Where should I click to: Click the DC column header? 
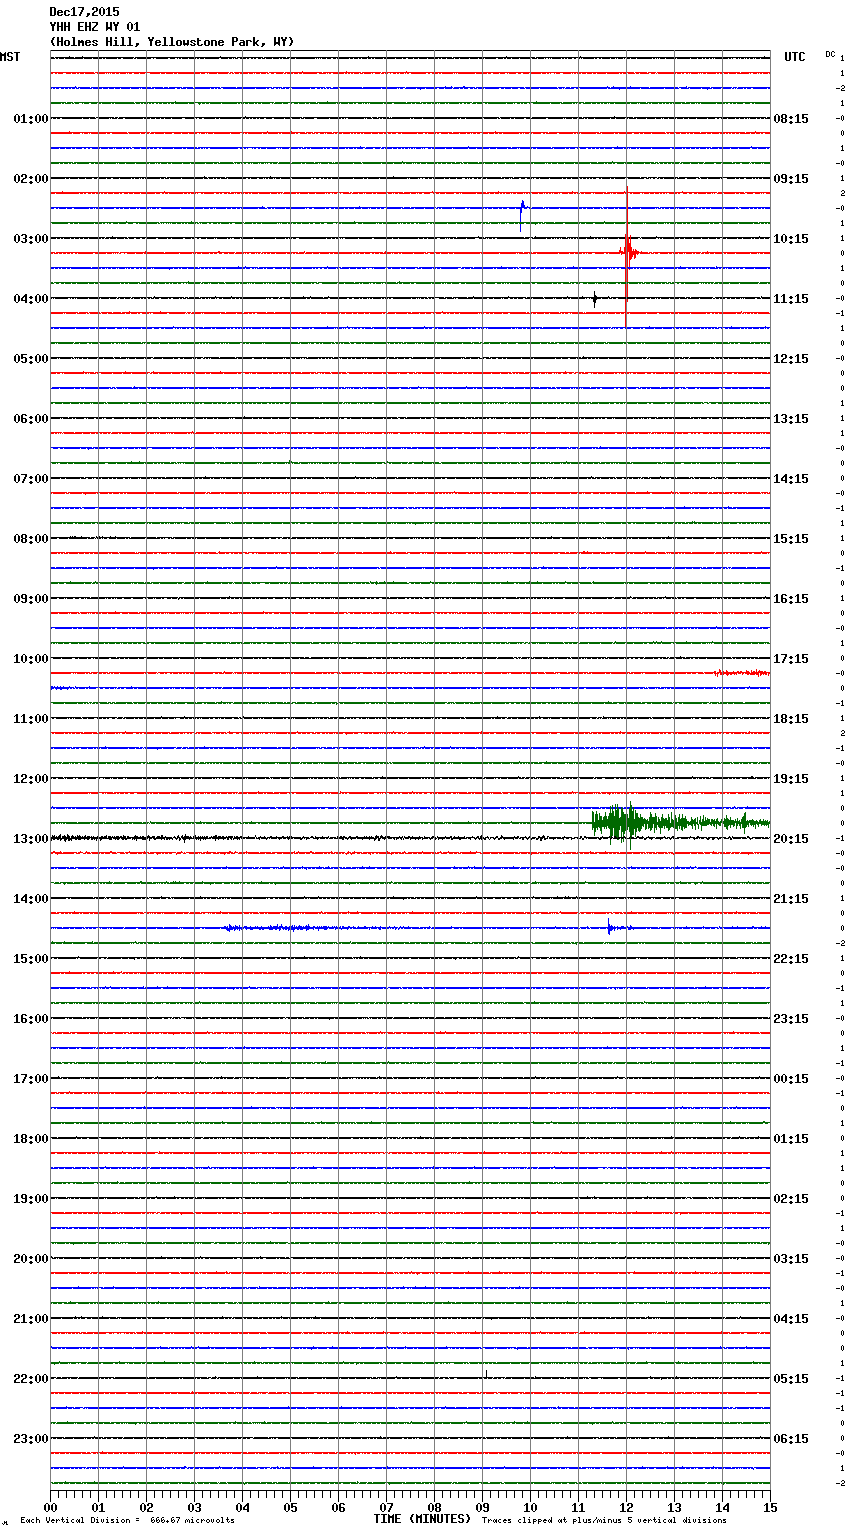[x=830, y=54]
